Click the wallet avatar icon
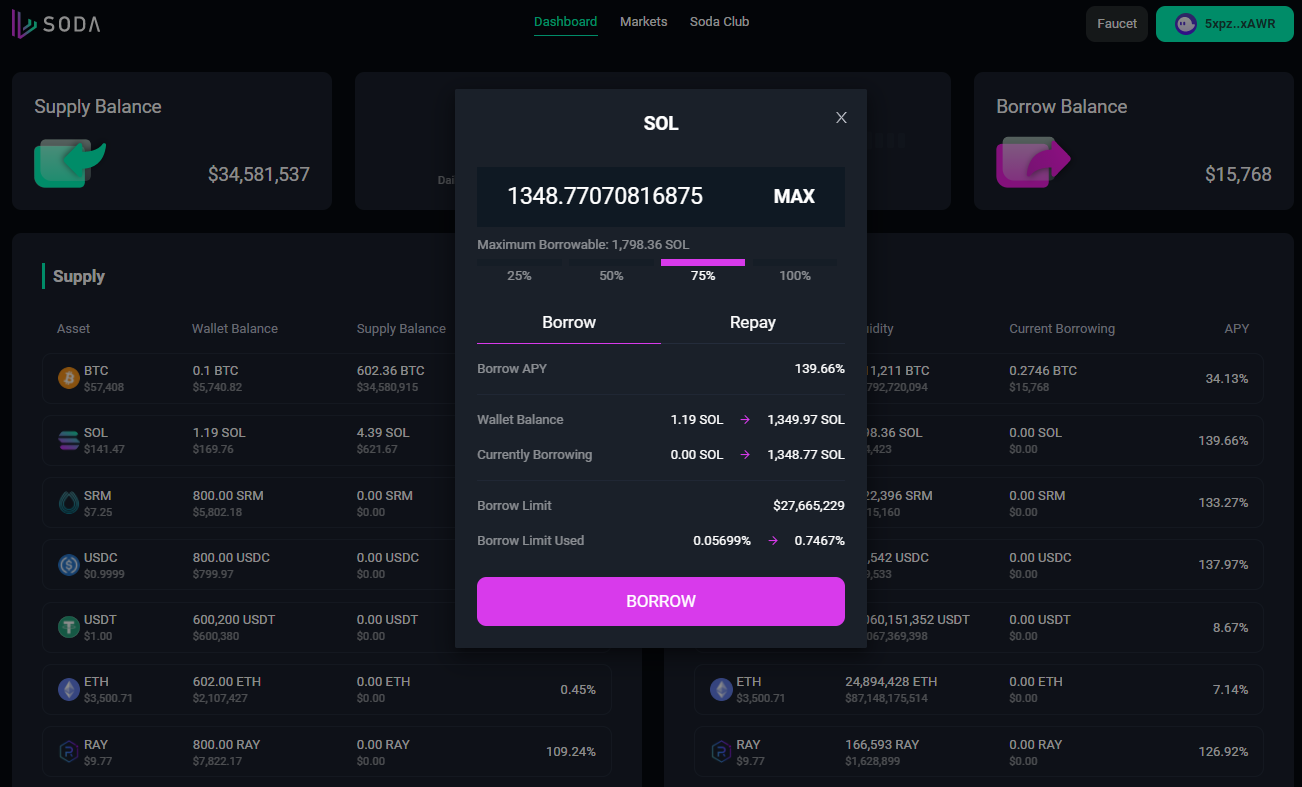Viewport: 1302px width, 787px height. 1186,24
